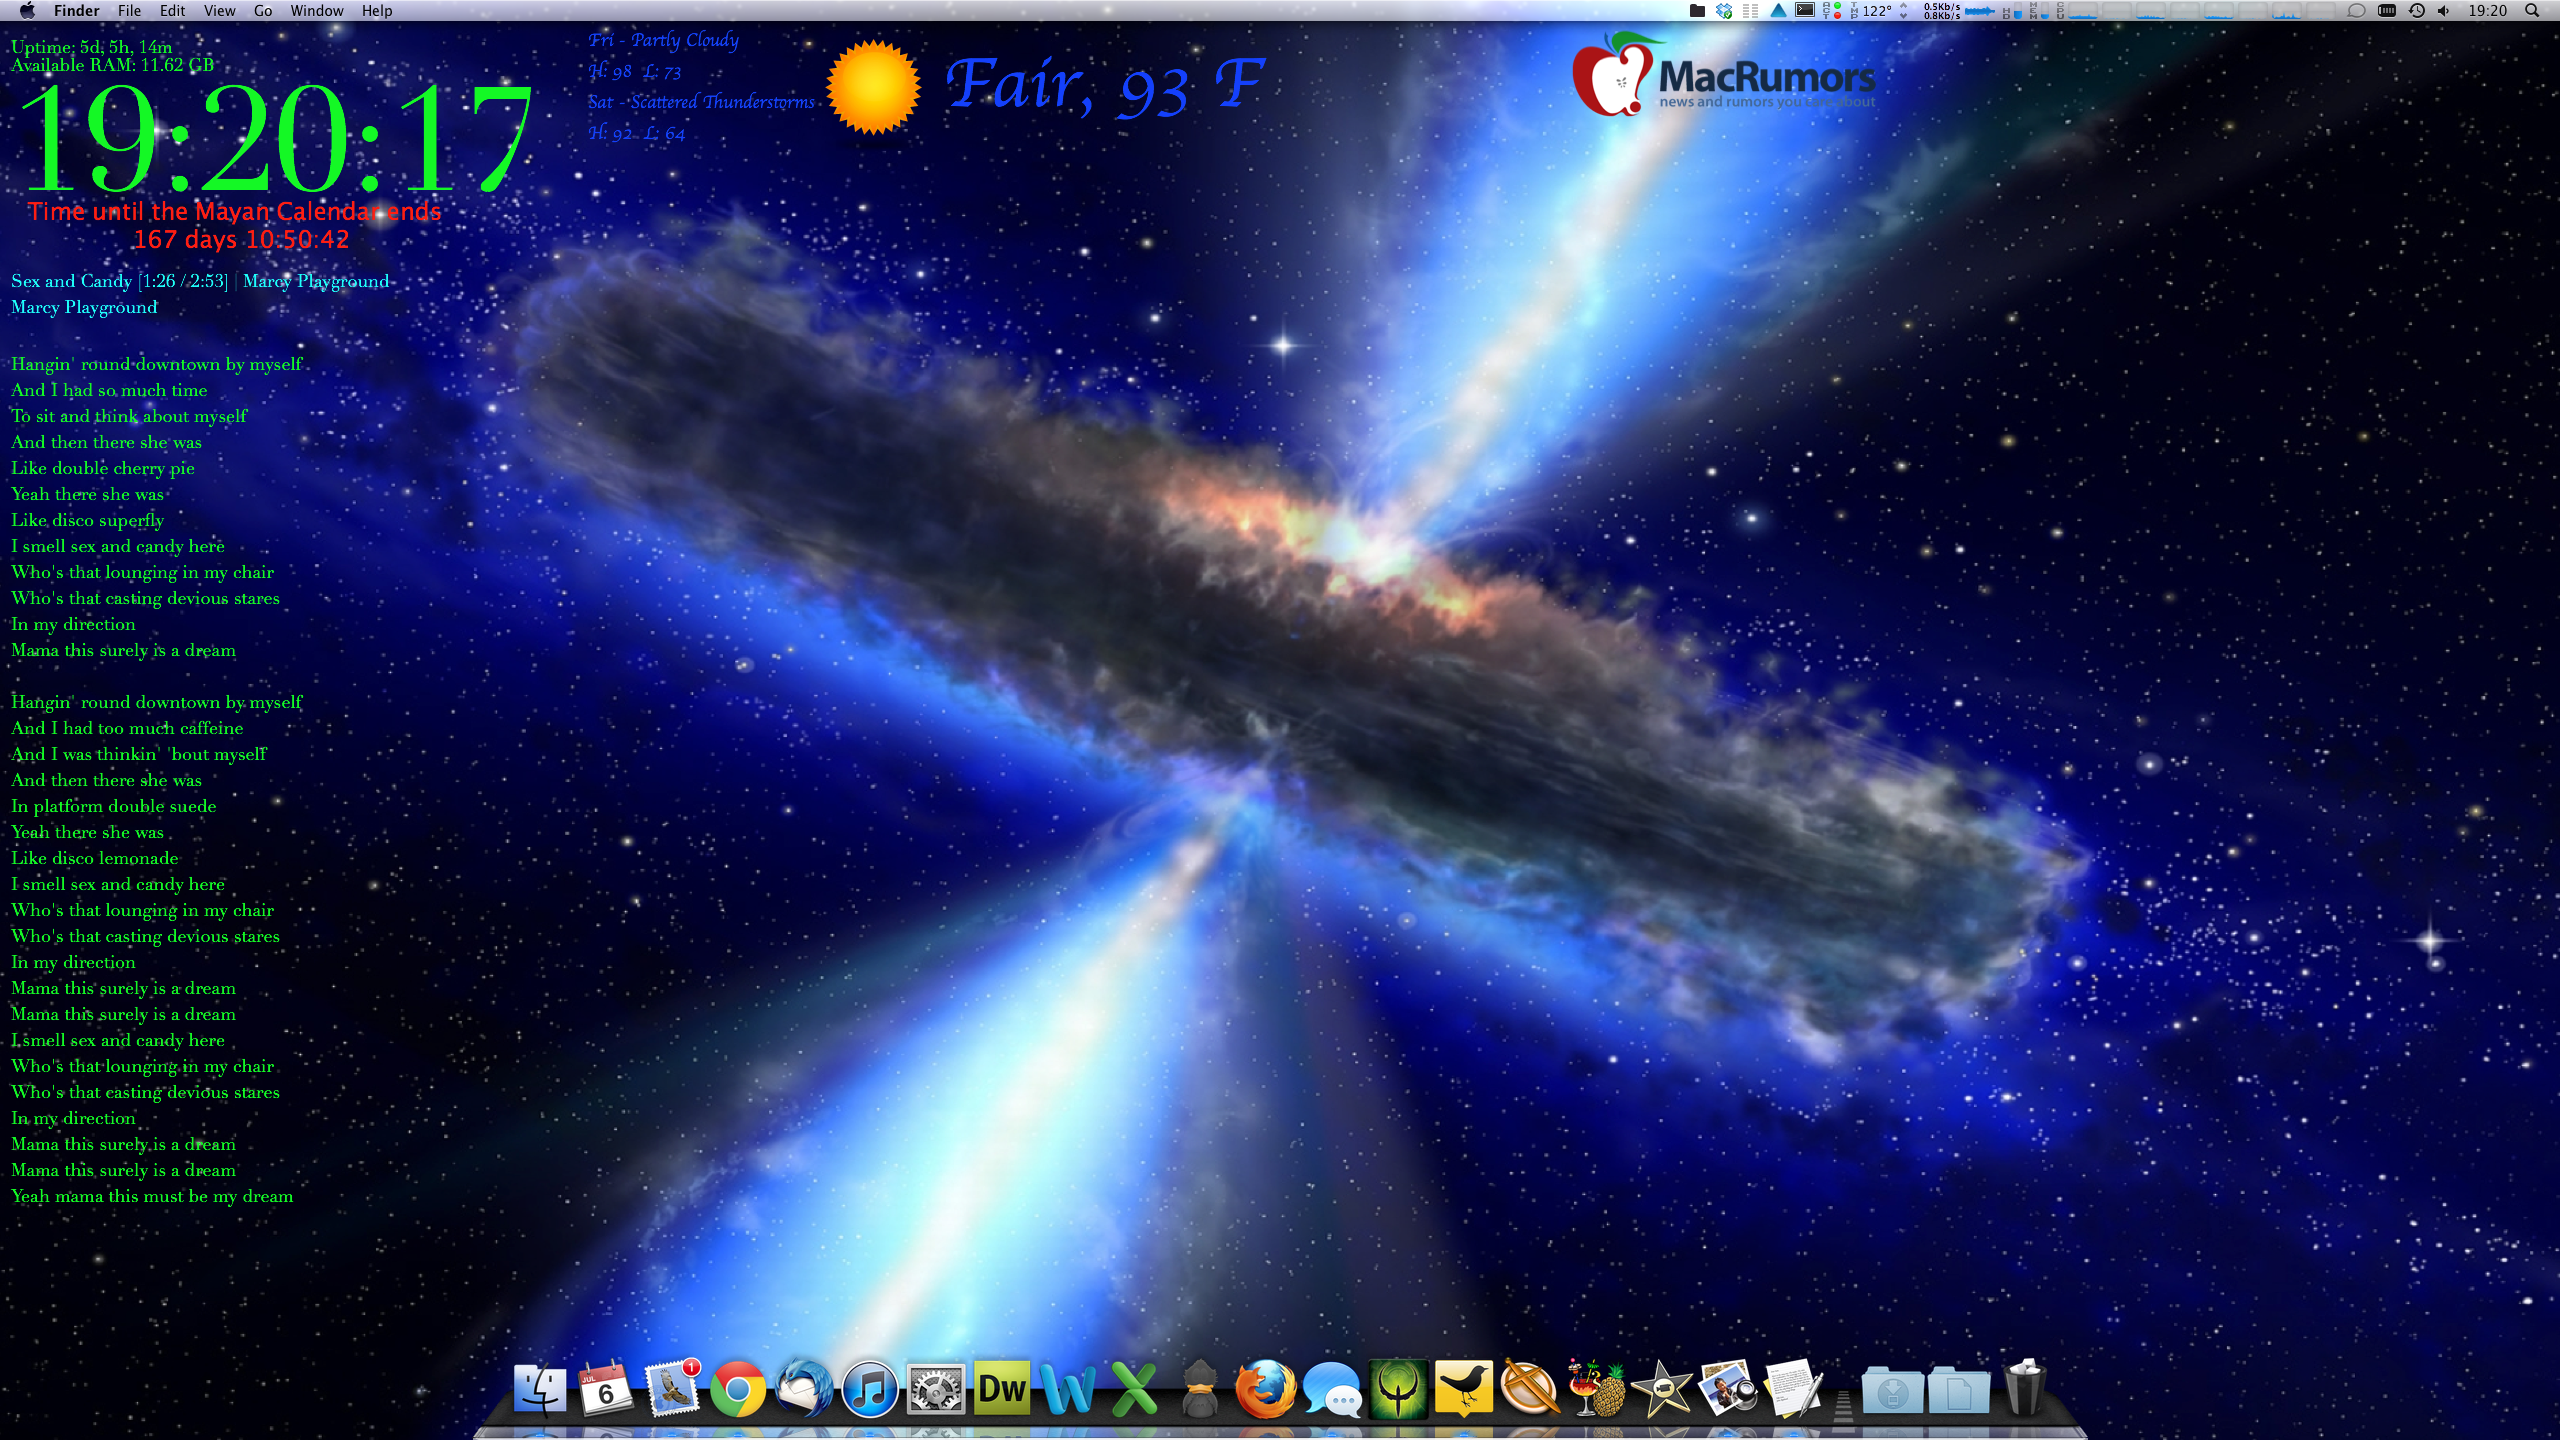2560x1440 pixels.
Task: Open Terminal icon in menu bar
Action: [1805, 11]
